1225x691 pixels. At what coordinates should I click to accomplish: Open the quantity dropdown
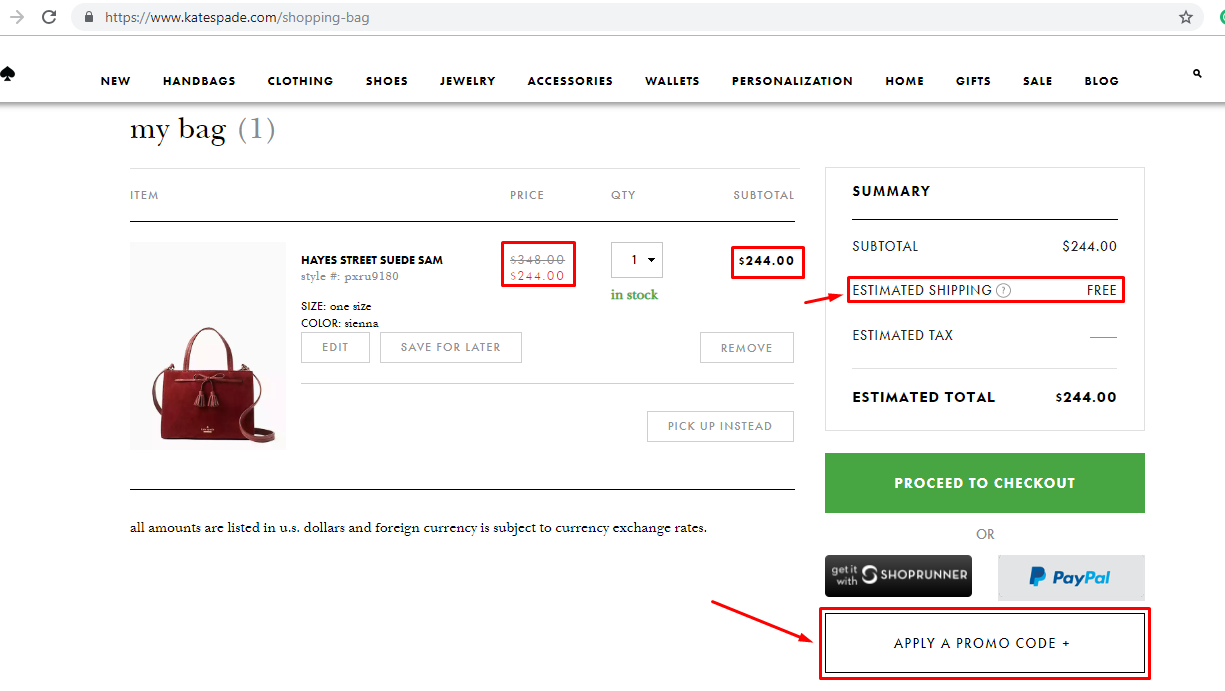tap(637, 260)
